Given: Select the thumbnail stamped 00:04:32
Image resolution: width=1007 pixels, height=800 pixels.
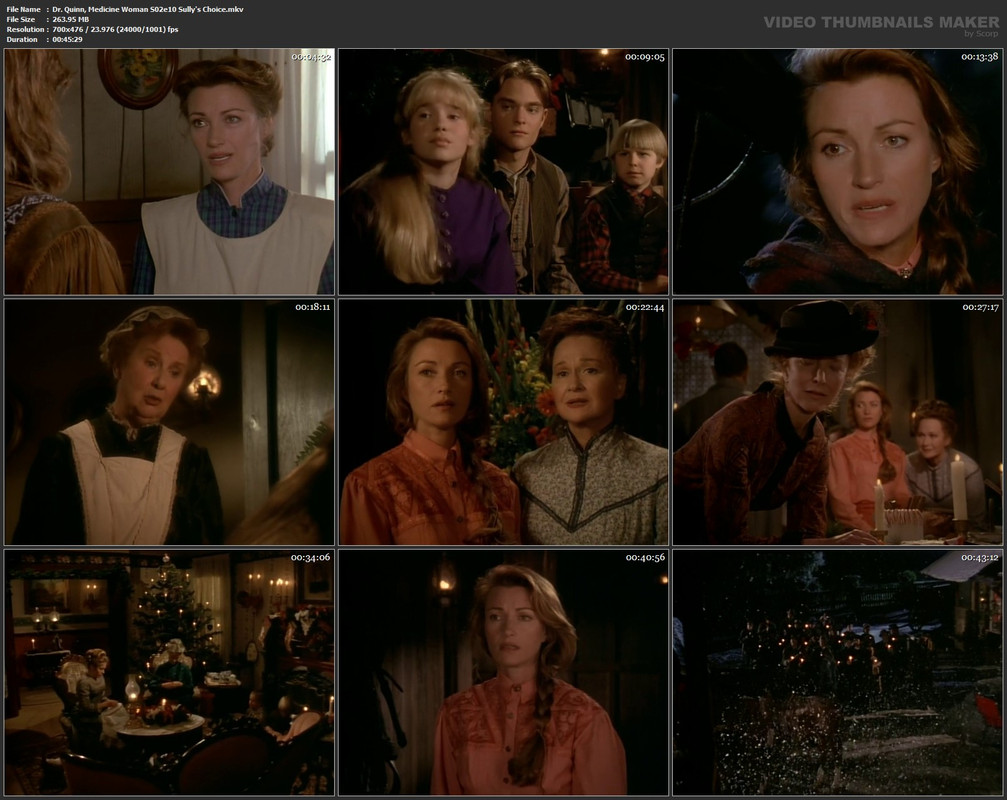Looking at the screenshot, I should coord(169,171).
